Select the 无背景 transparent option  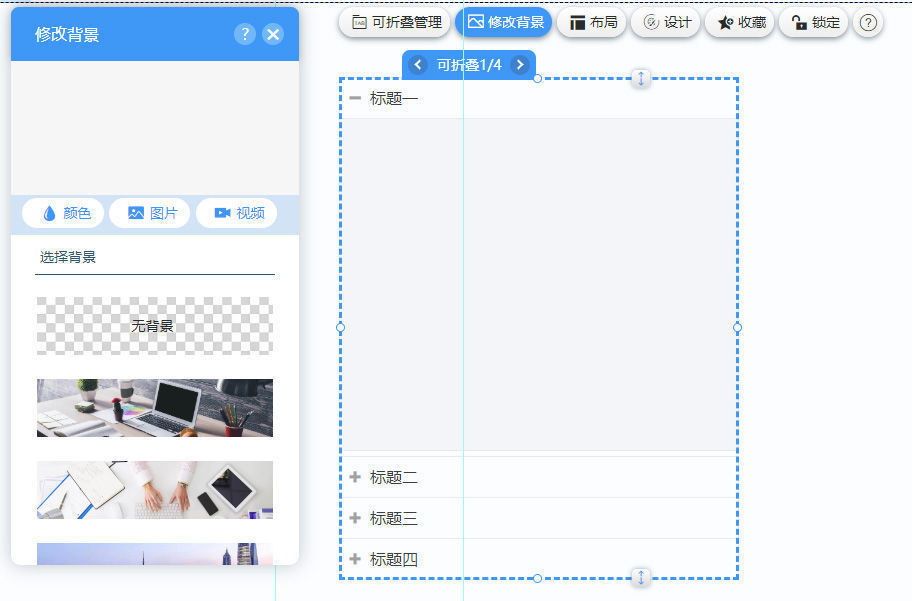154,326
